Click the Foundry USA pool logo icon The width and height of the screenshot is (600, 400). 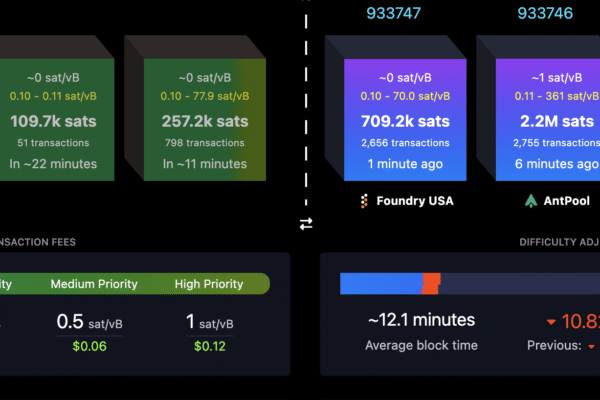(363, 201)
